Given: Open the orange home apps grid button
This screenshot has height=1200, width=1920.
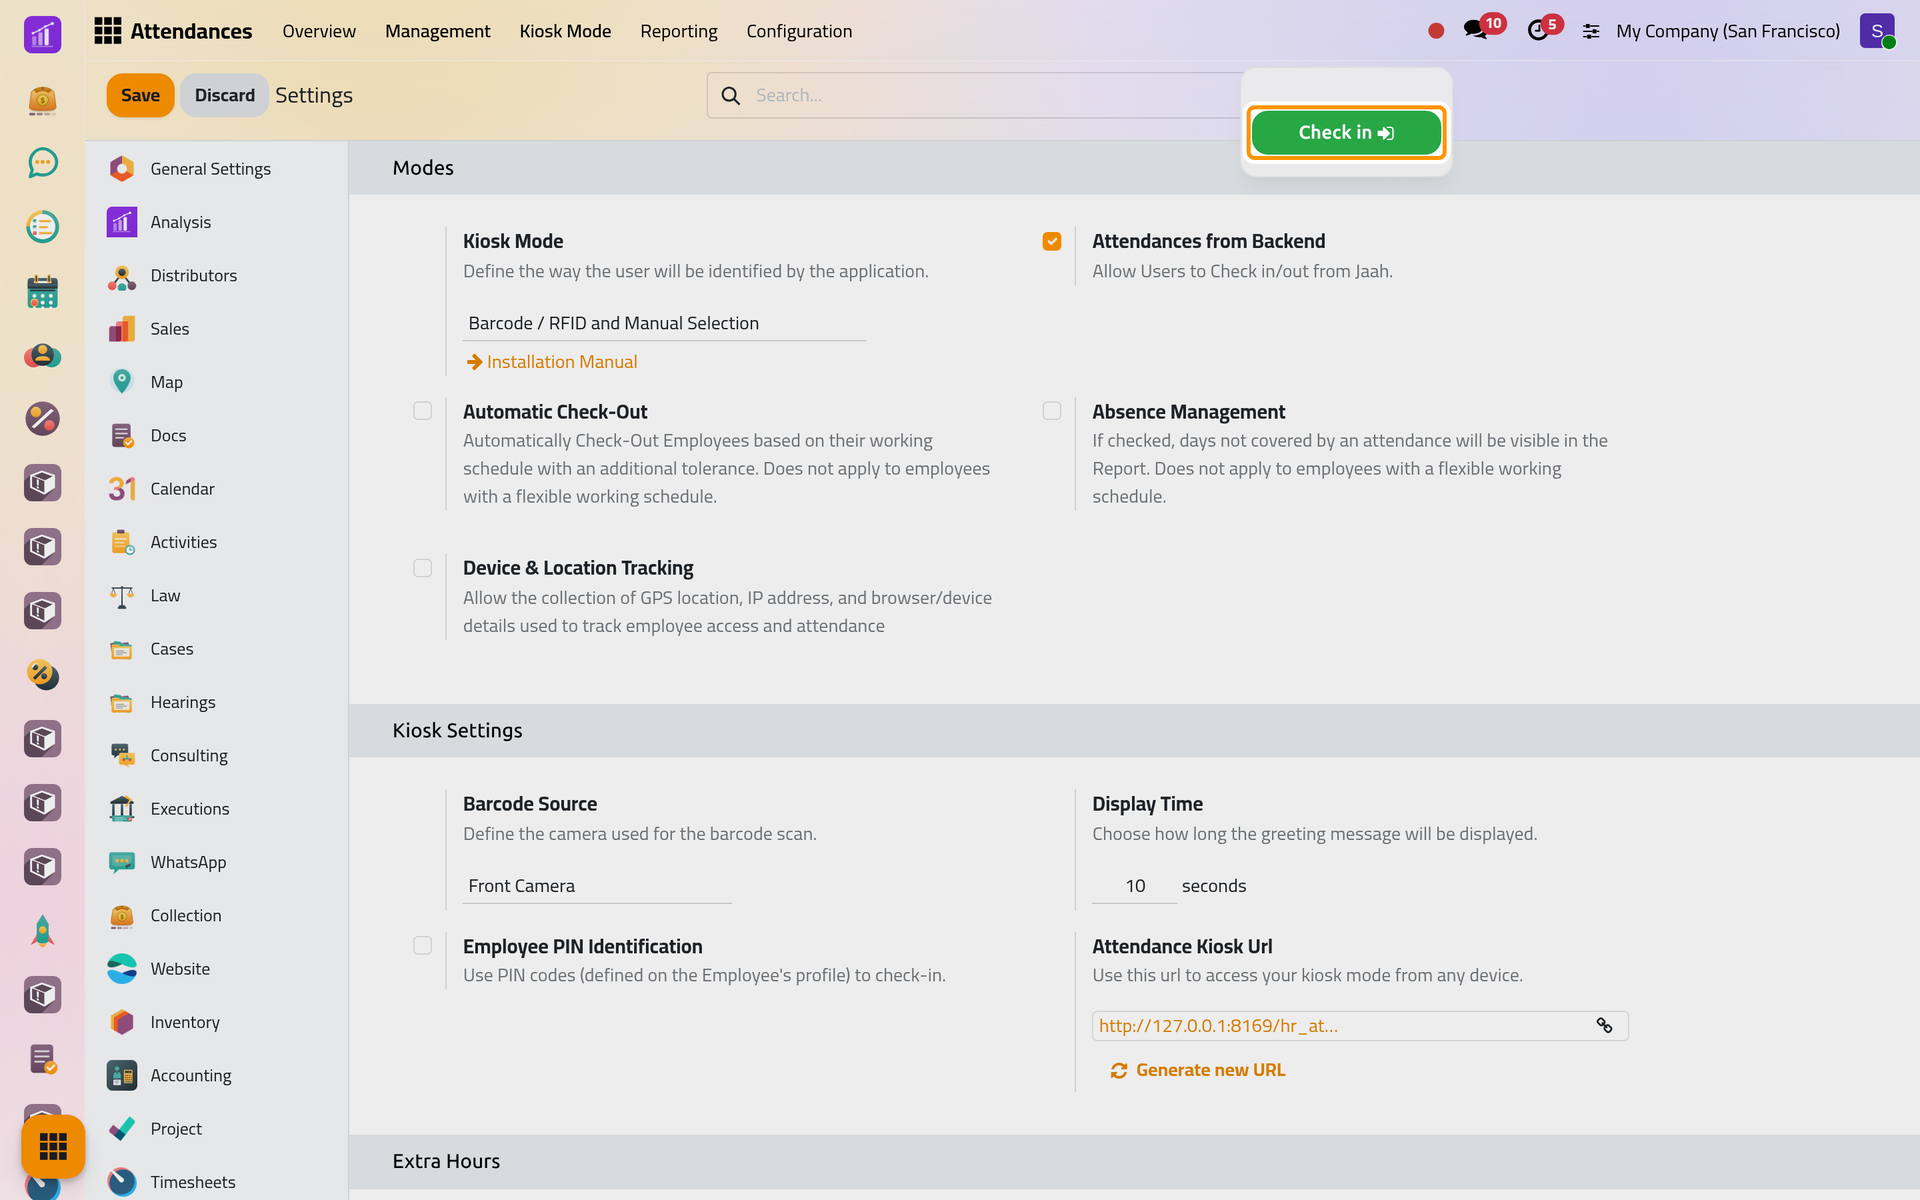Looking at the screenshot, I should click(53, 1146).
